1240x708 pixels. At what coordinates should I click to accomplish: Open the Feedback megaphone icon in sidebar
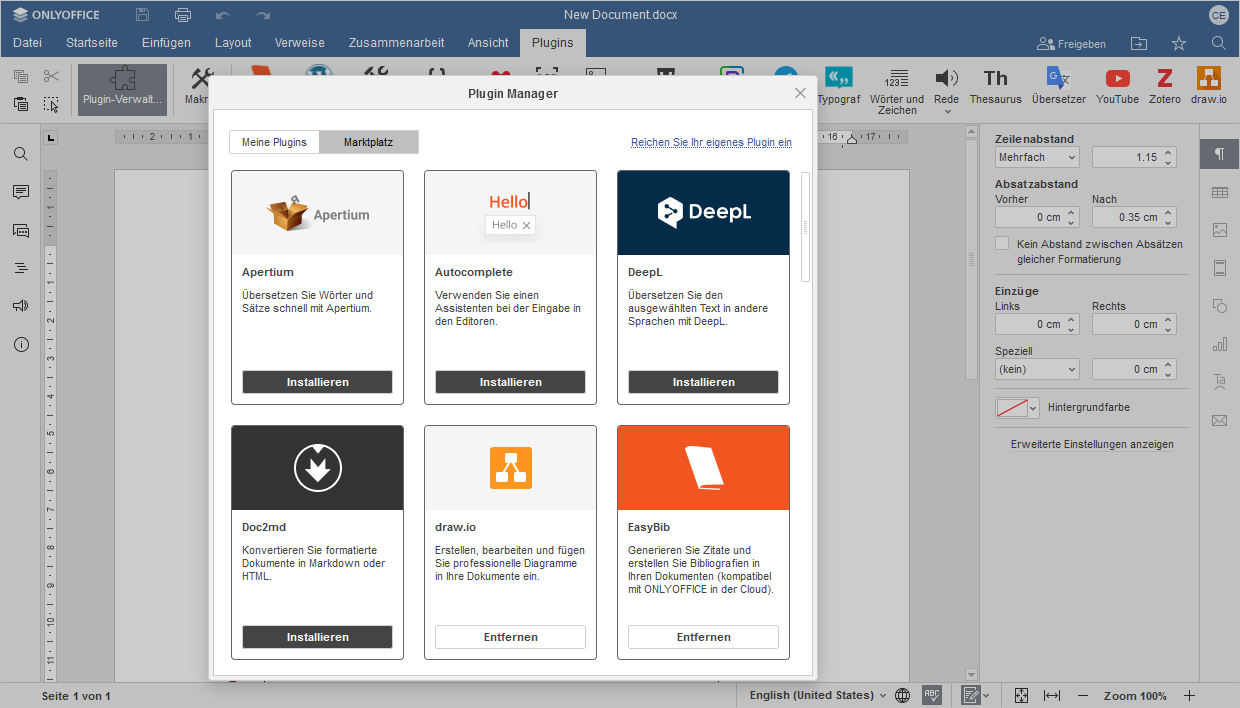click(x=21, y=306)
